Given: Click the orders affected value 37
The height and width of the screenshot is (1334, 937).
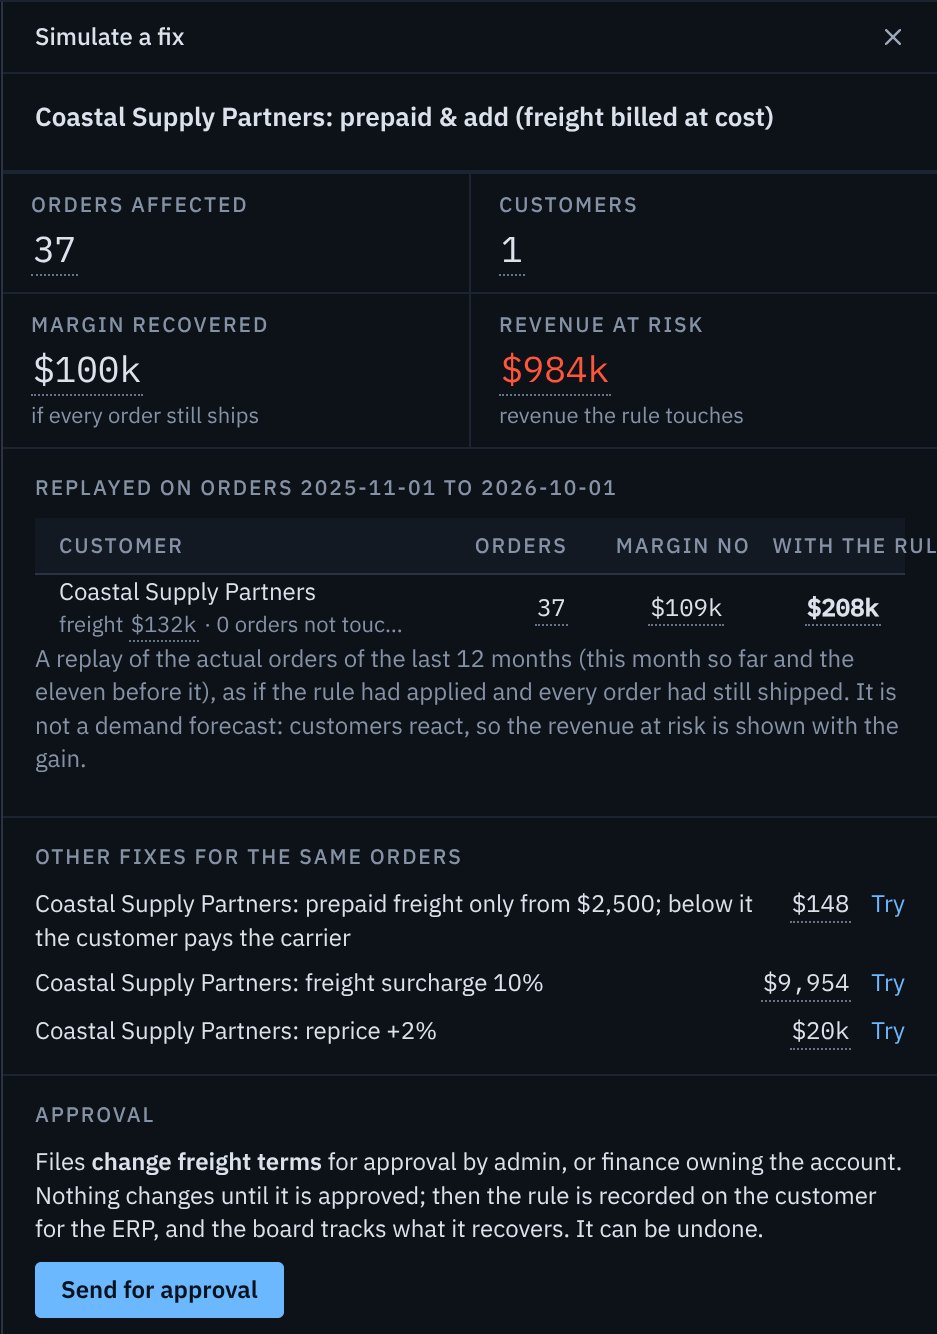Looking at the screenshot, I should (54, 250).
